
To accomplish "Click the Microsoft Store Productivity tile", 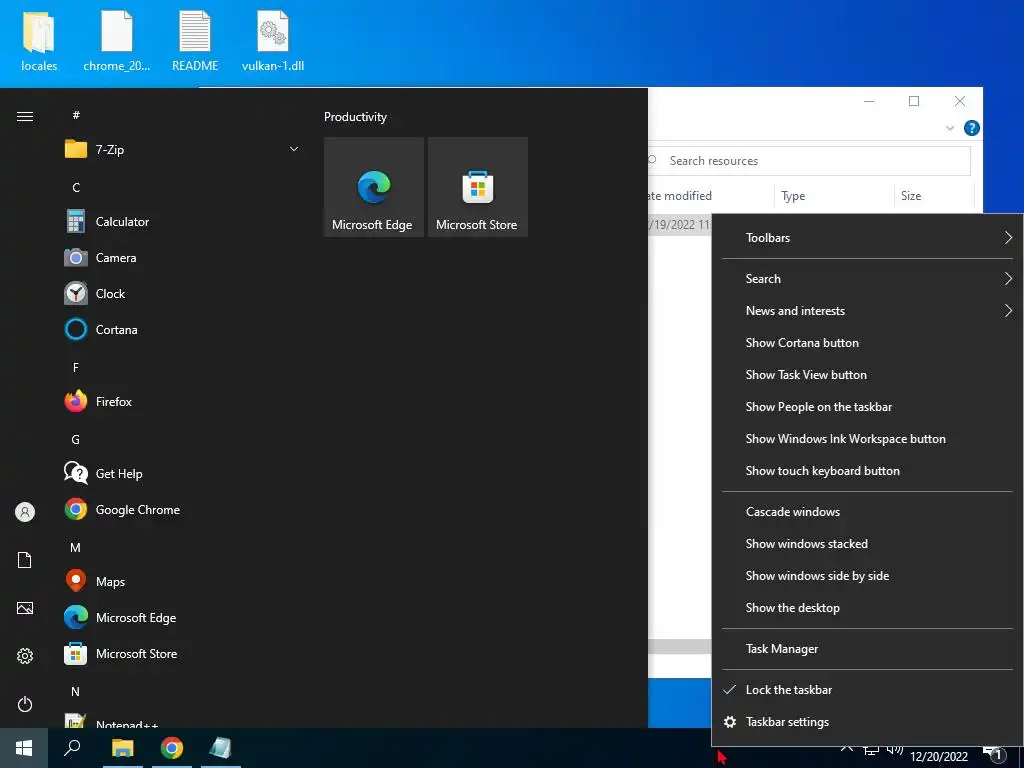I will click(x=477, y=187).
